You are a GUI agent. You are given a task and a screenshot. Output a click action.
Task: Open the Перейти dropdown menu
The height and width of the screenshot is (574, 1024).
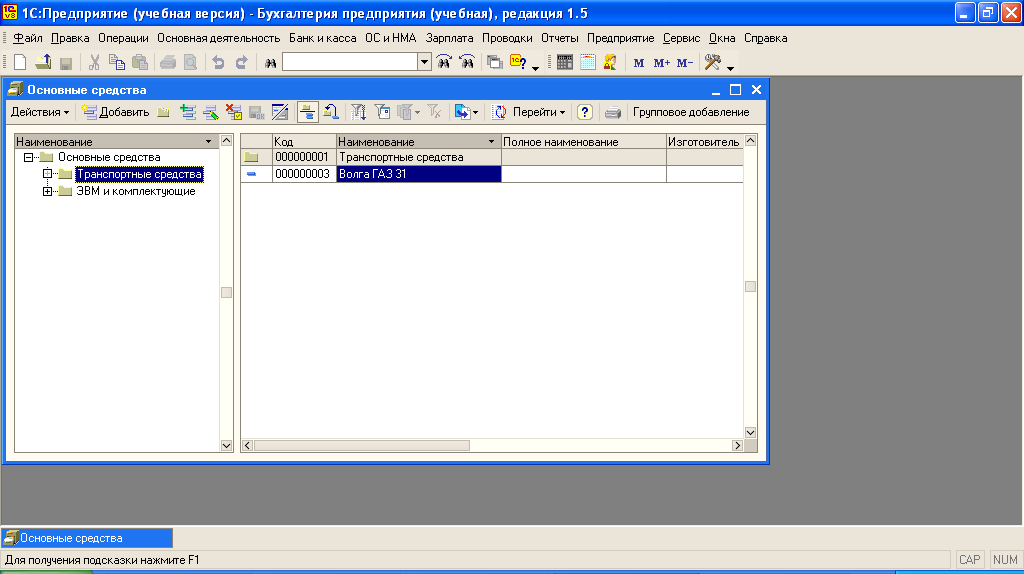click(539, 112)
